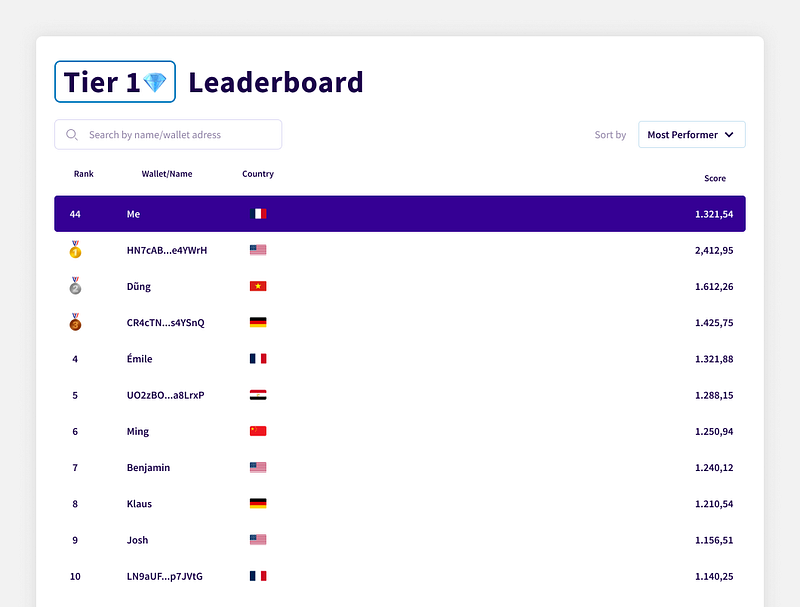Viewport: 800px width, 607px height.
Task: Open wallet HN7cAB...e4YWrH entry
Action: coord(167,251)
